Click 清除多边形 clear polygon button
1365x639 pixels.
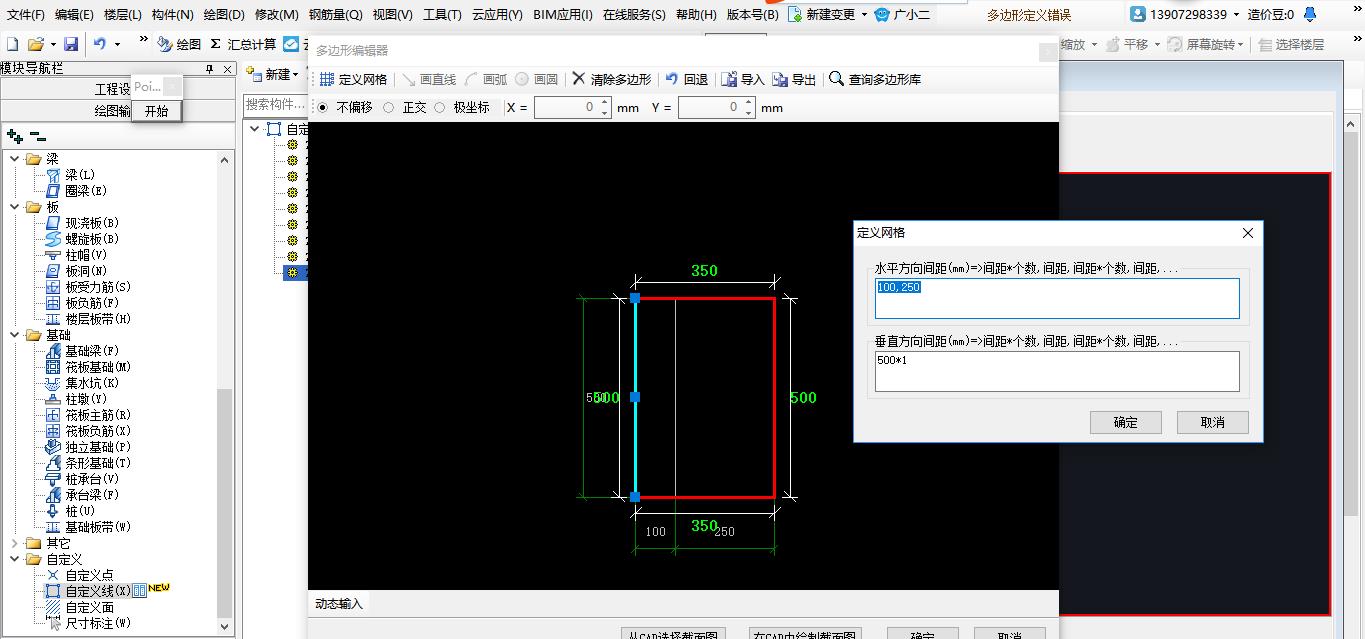coord(612,79)
